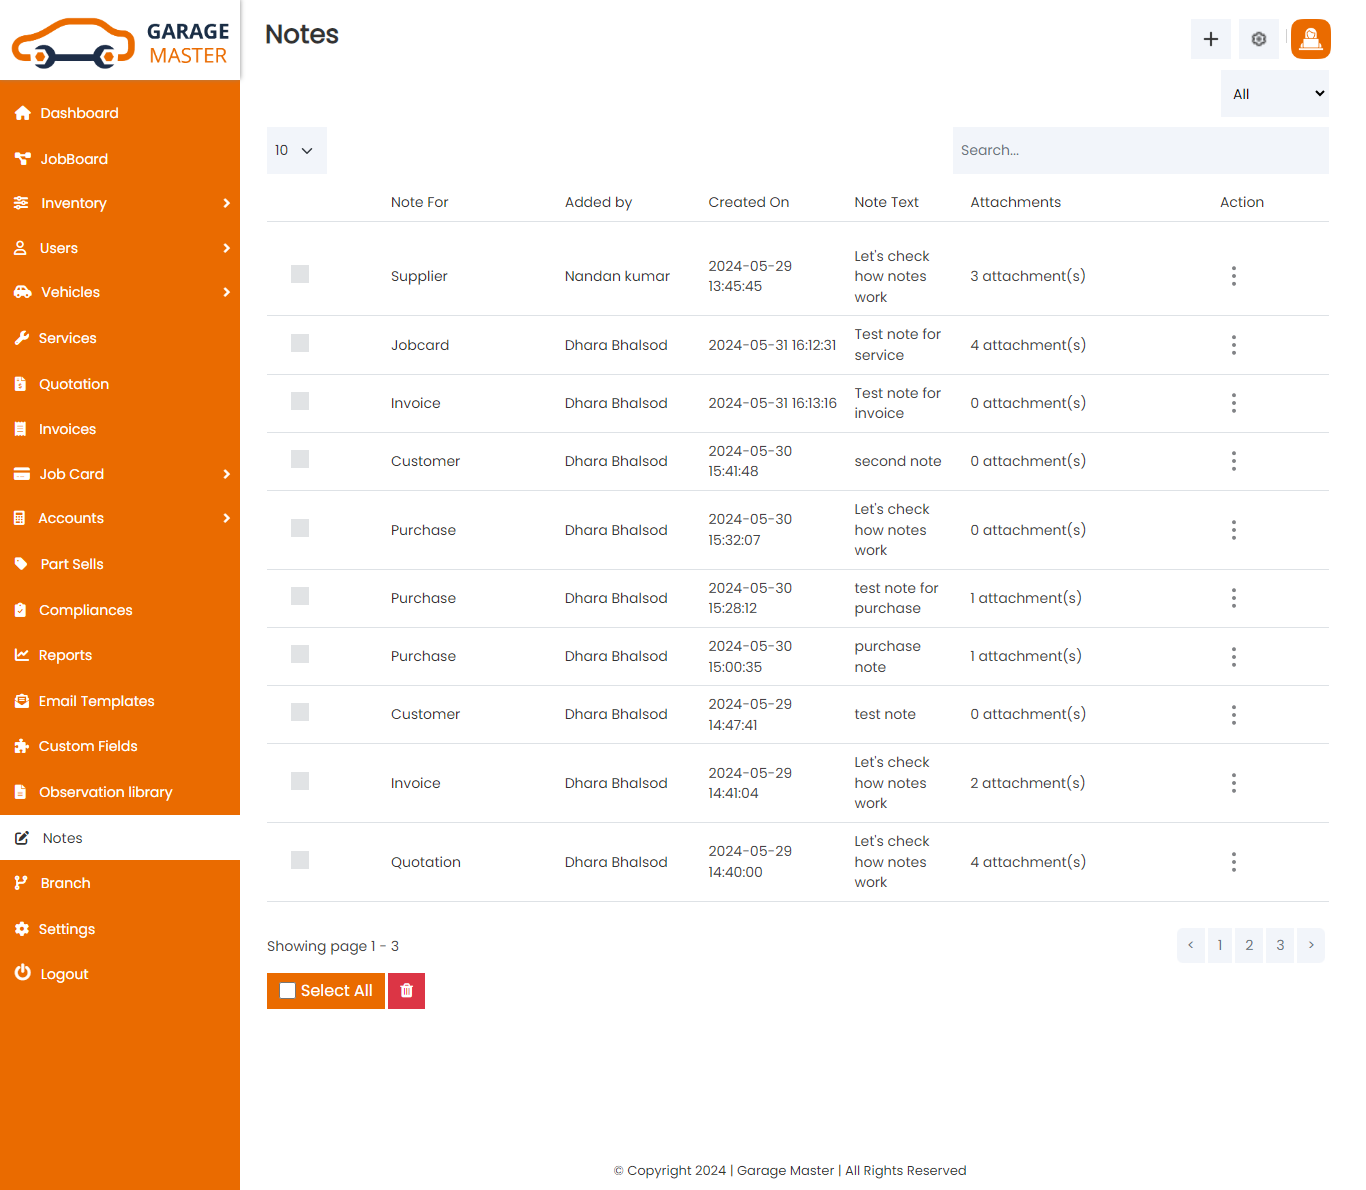Click the user profile avatar icon
Viewport: 1366px width, 1190px height.
click(x=1310, y=39)
